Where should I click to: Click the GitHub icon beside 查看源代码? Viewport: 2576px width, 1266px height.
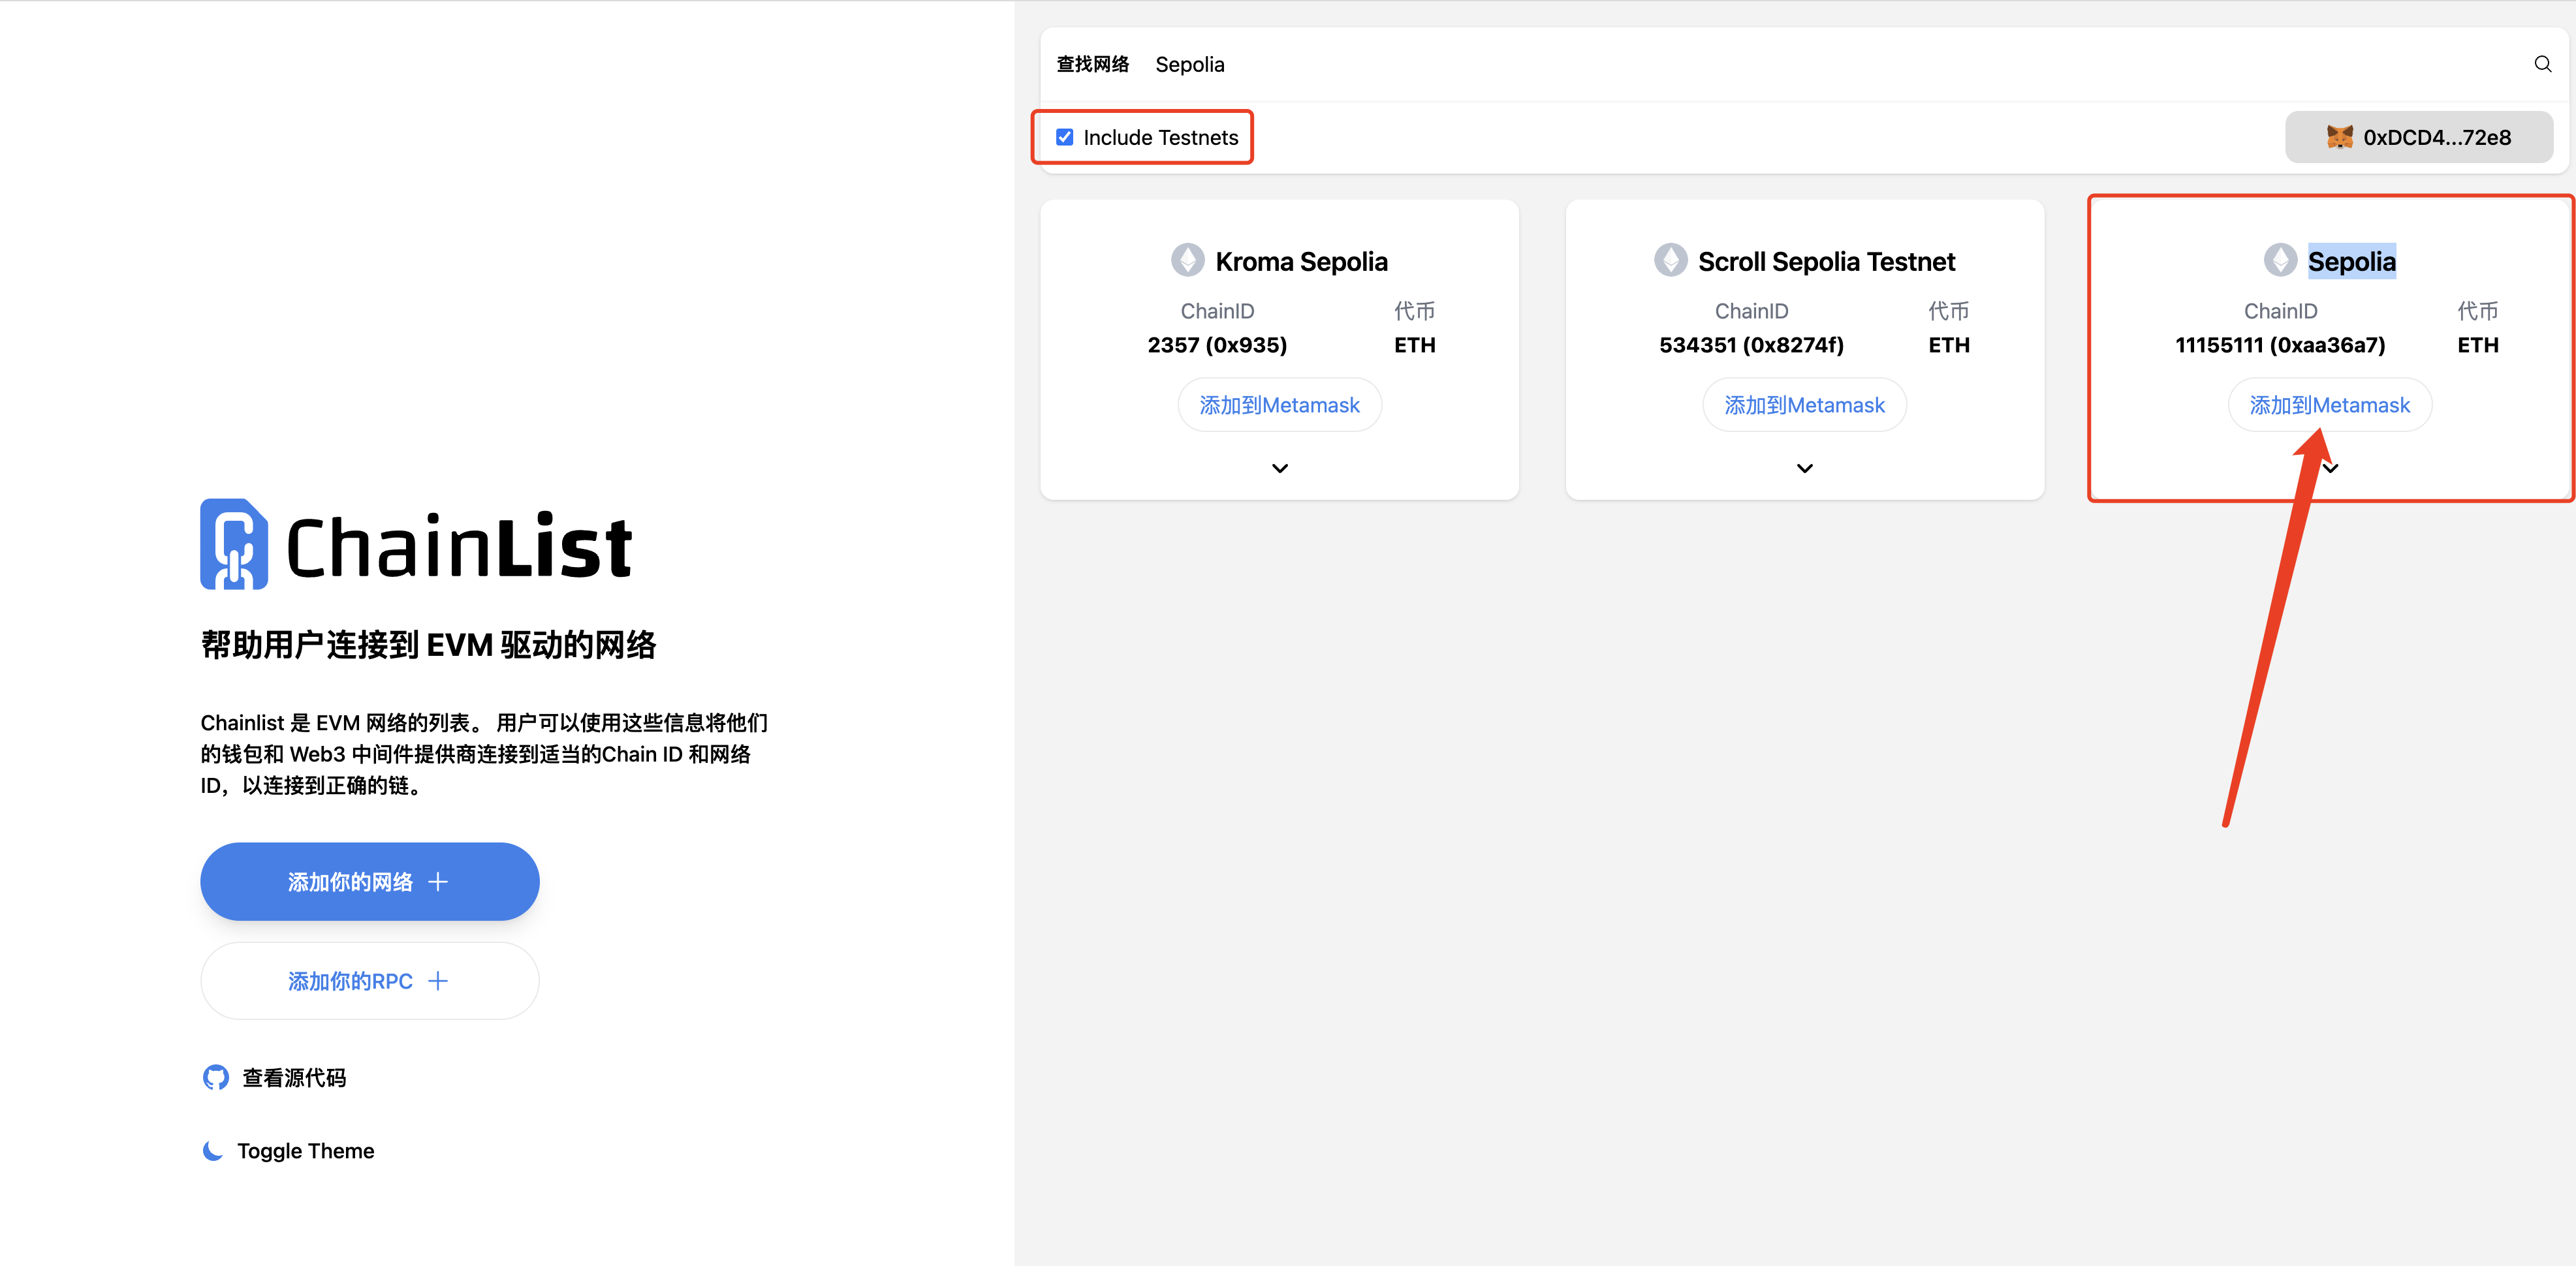215,1077
